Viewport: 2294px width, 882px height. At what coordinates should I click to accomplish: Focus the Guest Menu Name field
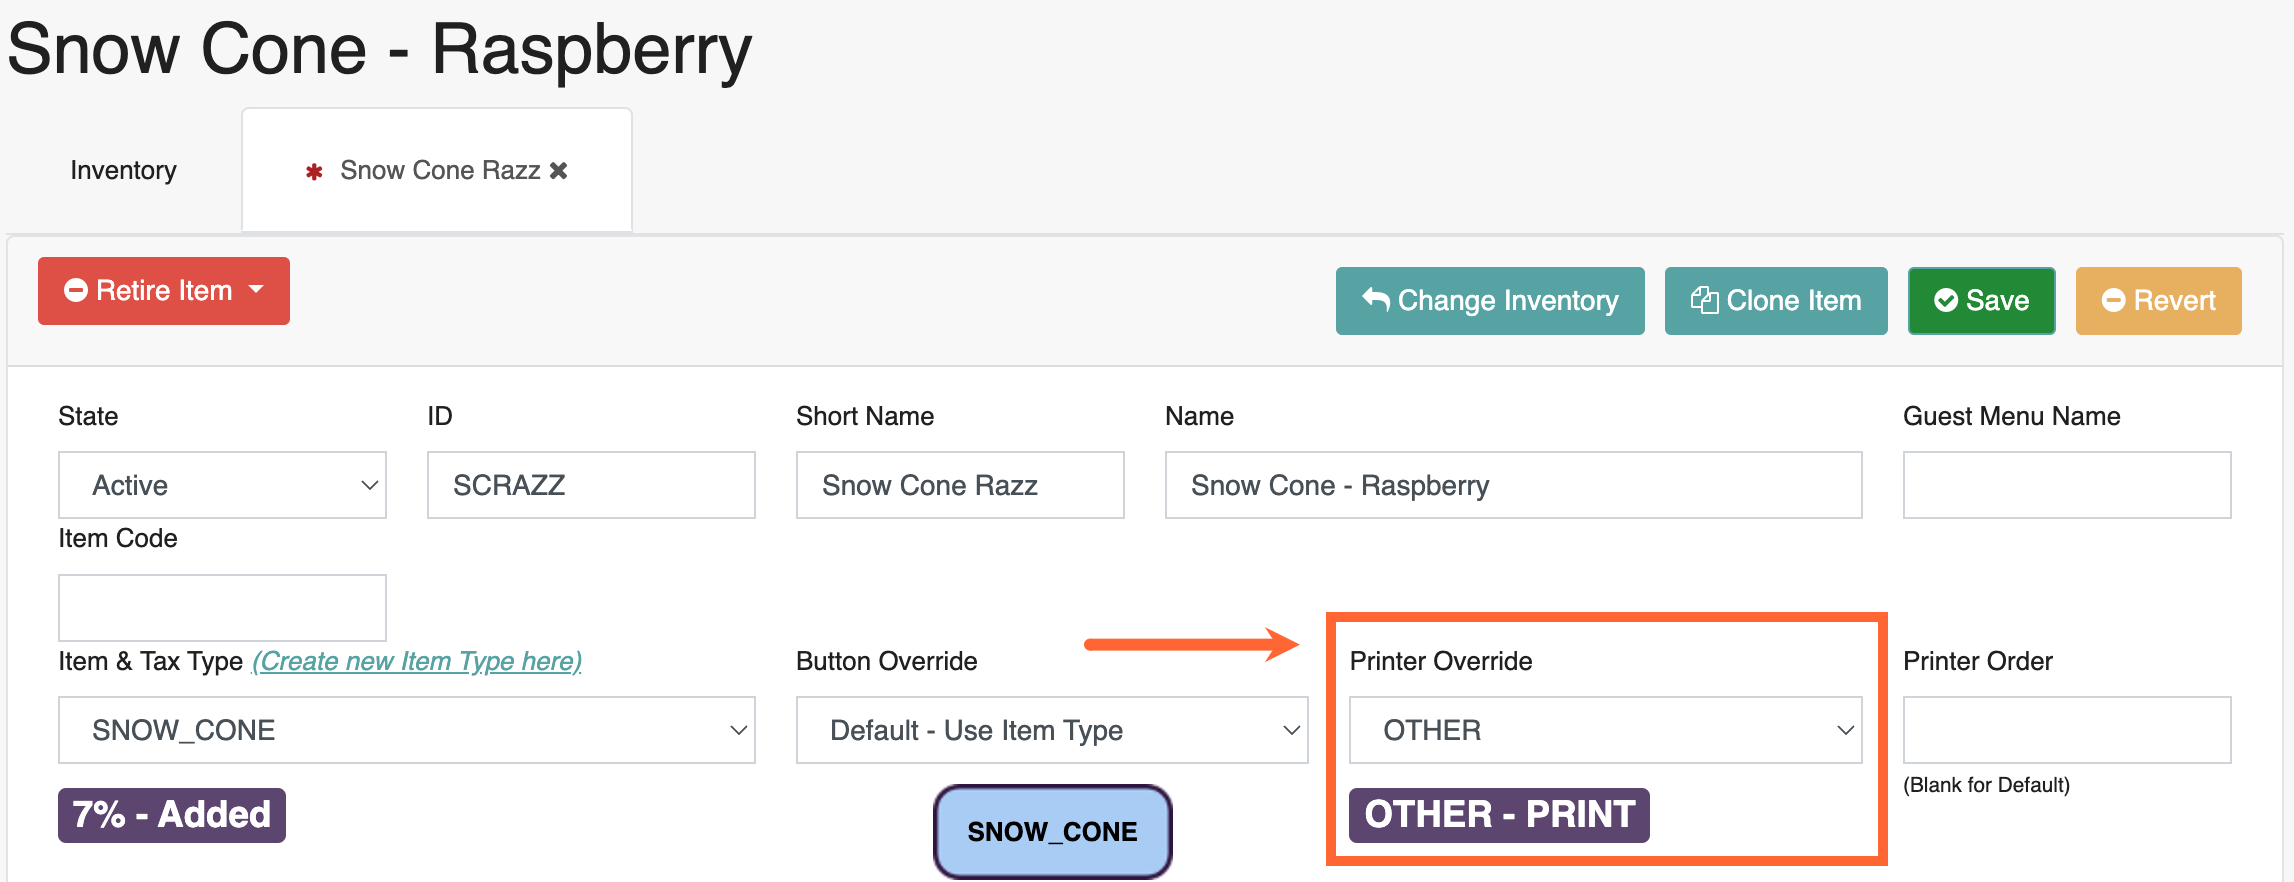(x=2067, y=485)
